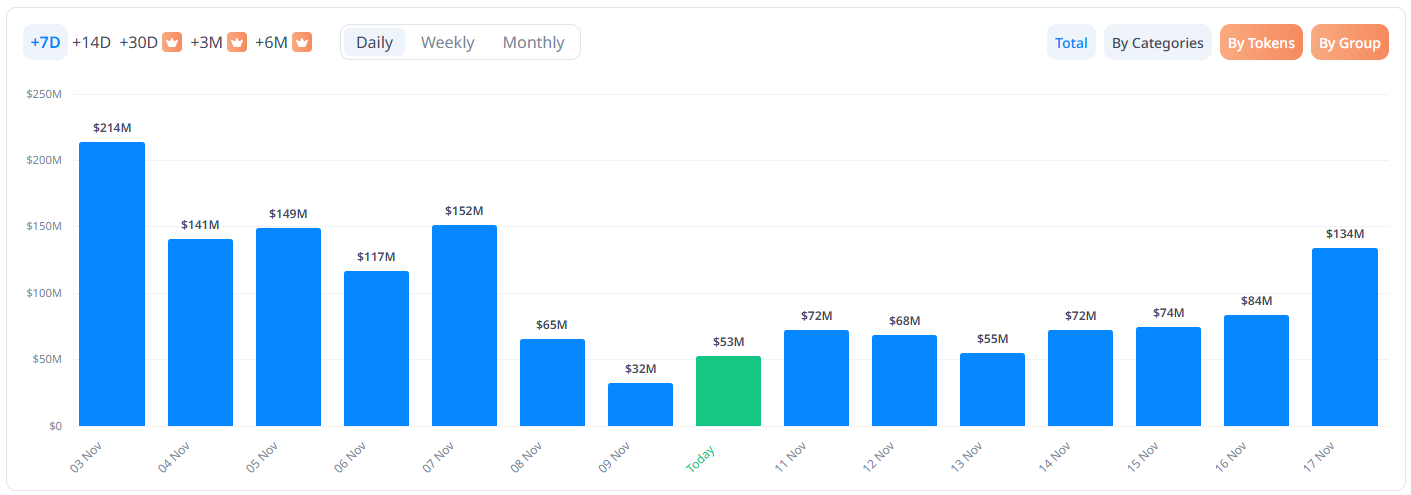Click the premium crown icon next to +6M
Image resolution: width=1411 pixels, height=495 pixels.
pyautogui.click(x=302, y=43)
